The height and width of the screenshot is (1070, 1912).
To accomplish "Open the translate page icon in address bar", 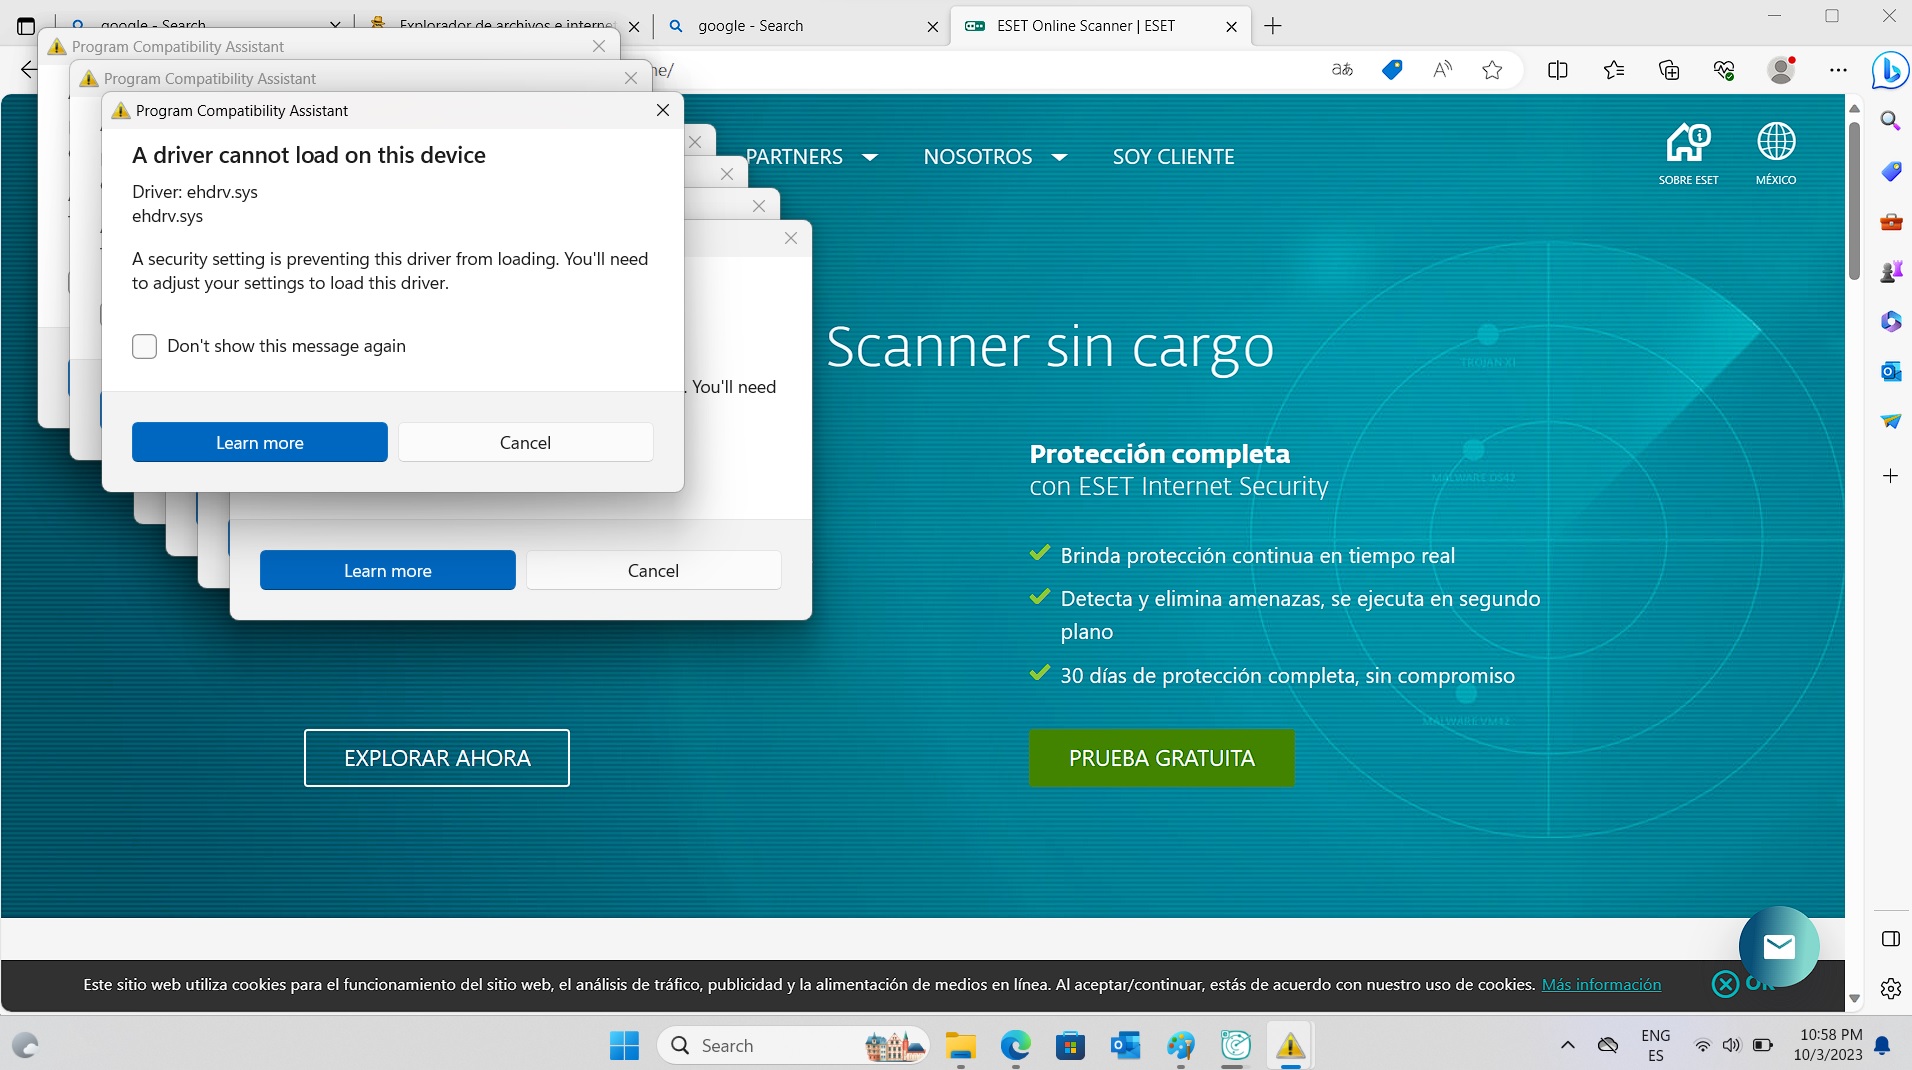I will point(1342,70).
